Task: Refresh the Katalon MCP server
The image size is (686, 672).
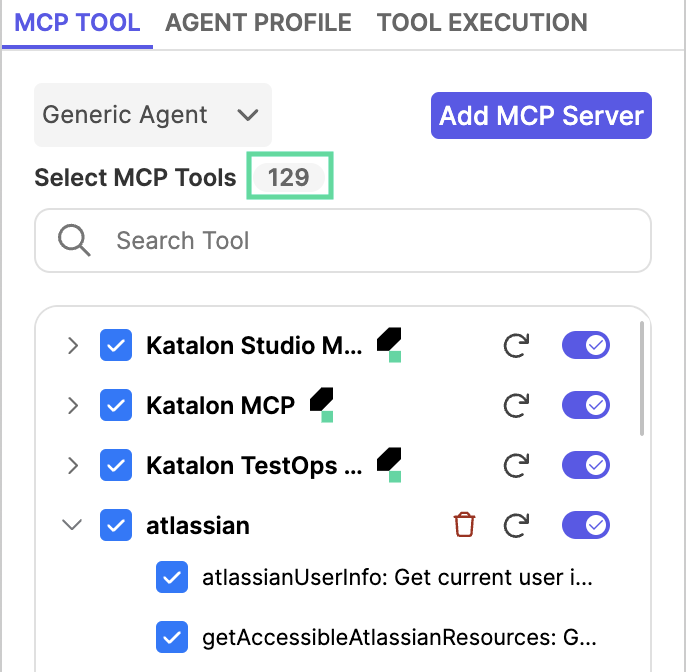Action: point(516,406)
